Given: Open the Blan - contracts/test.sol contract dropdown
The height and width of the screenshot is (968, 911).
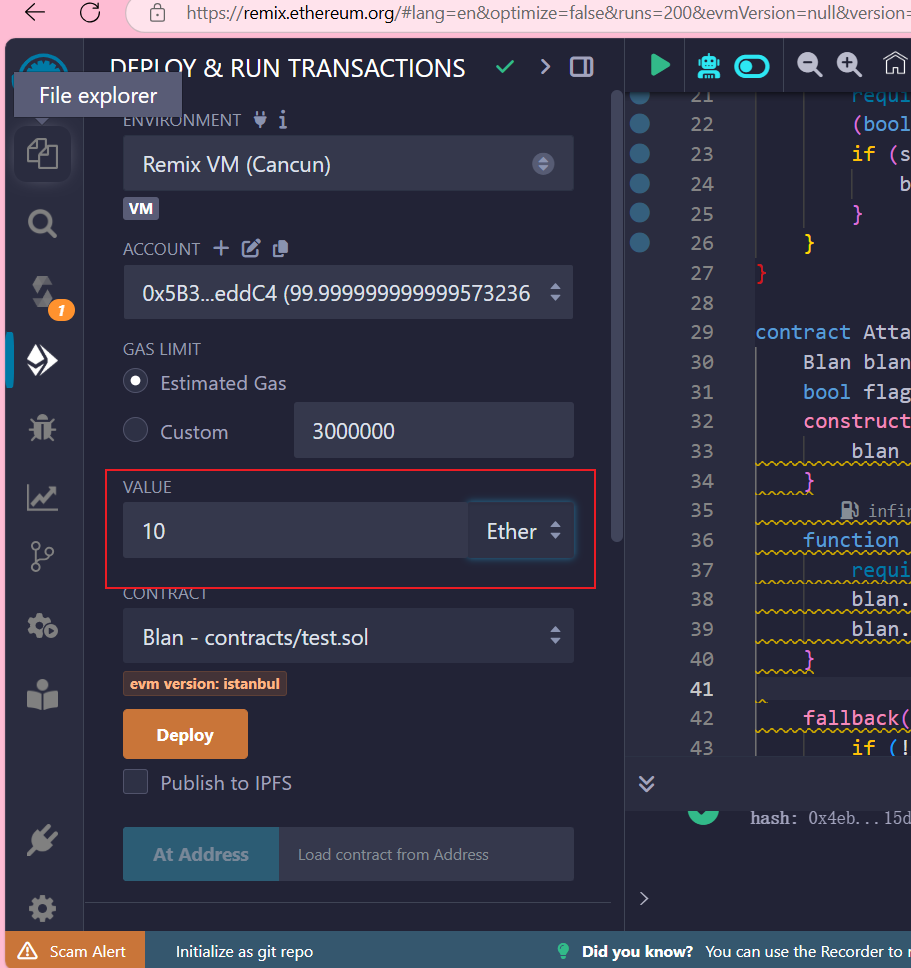Looking at the screenshot, I should 348,636.
